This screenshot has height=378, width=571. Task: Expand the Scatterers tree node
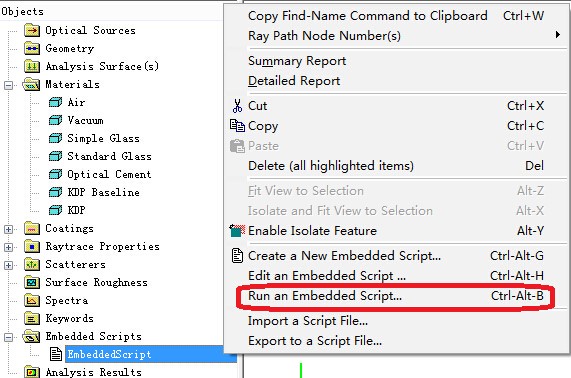point(8,265)
